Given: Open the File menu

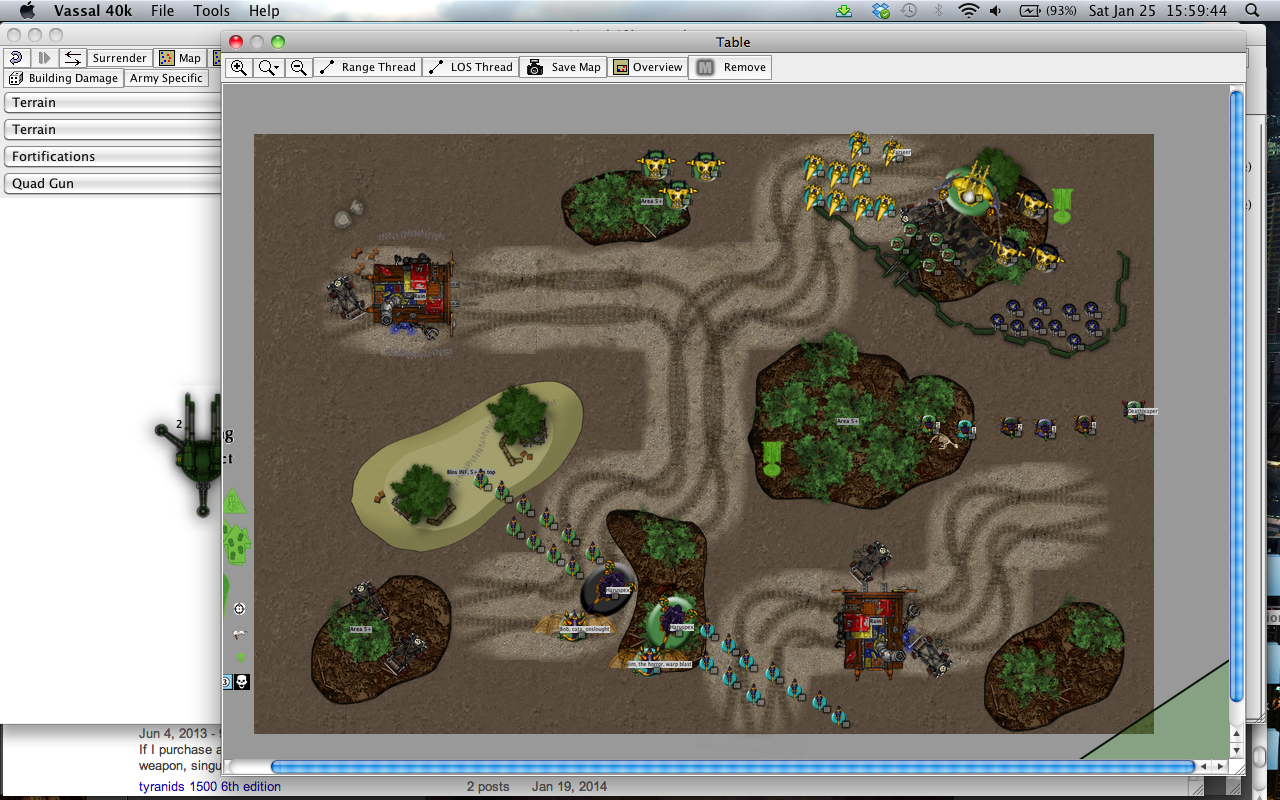Looking at the screenshot, I should click(x=162, y=11).
